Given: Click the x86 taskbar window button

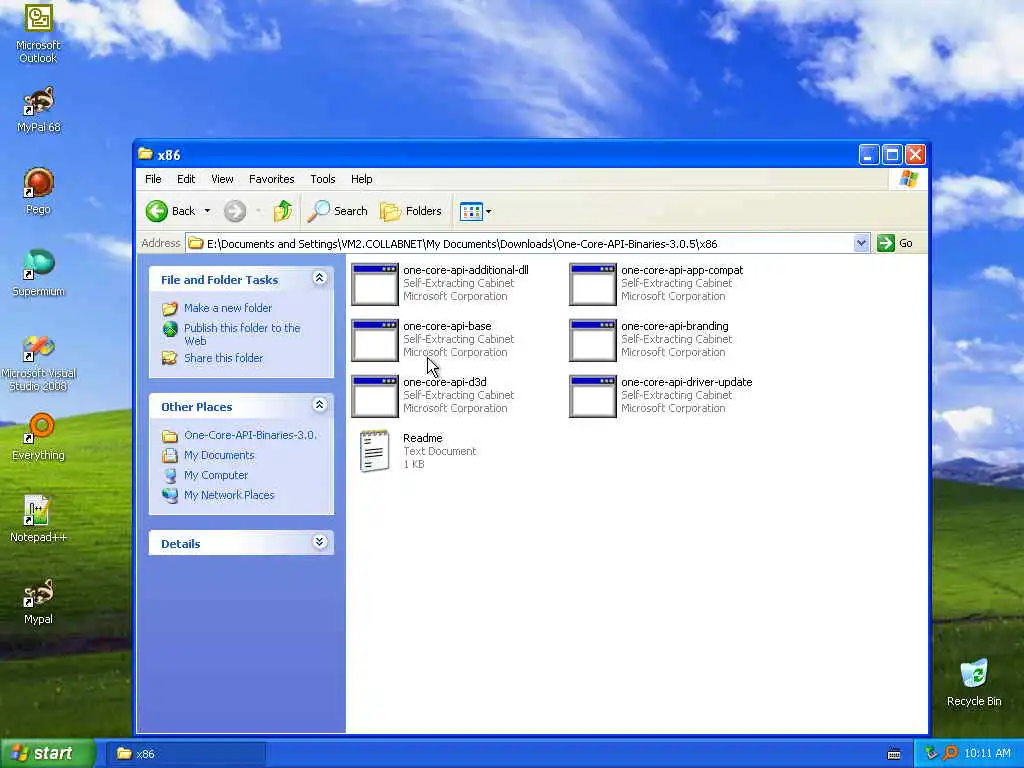Looking at the screenshot, I should click(186, 754).
